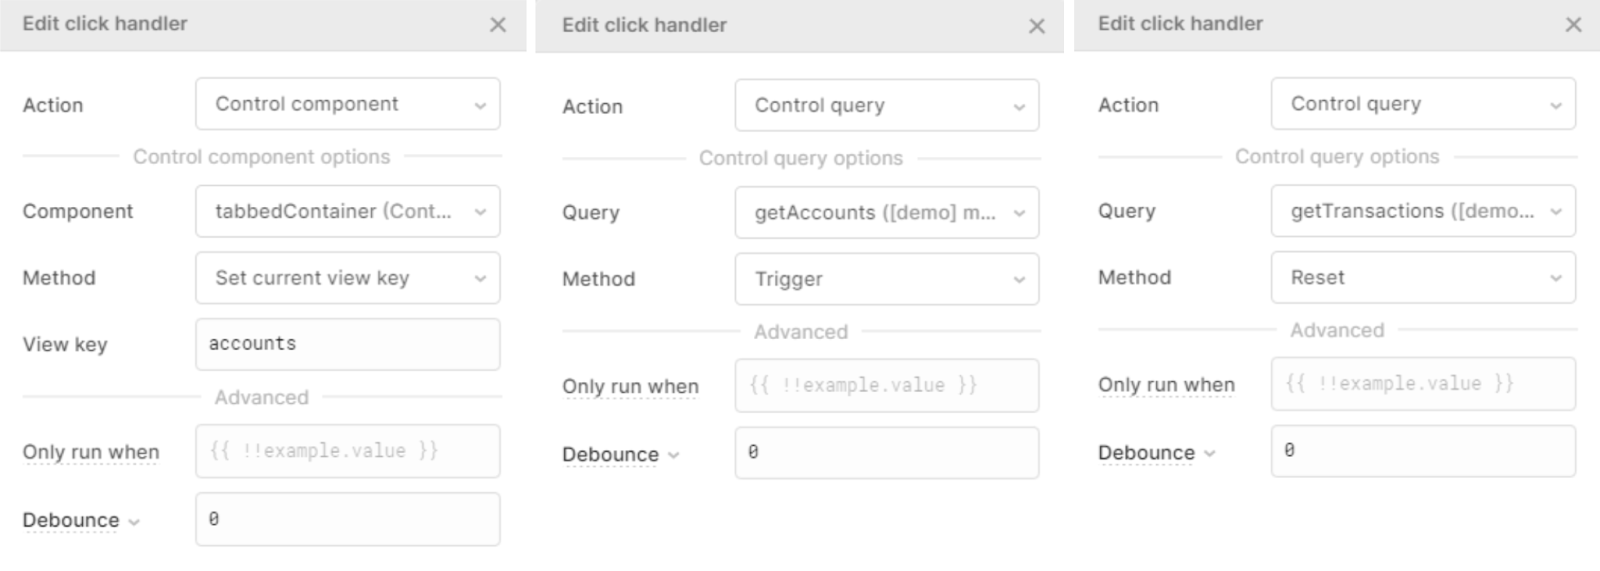Click the Debounce value field in right panel
Screen dimensions: 1600x571
pyautogui.click(x=1422, y=451)
